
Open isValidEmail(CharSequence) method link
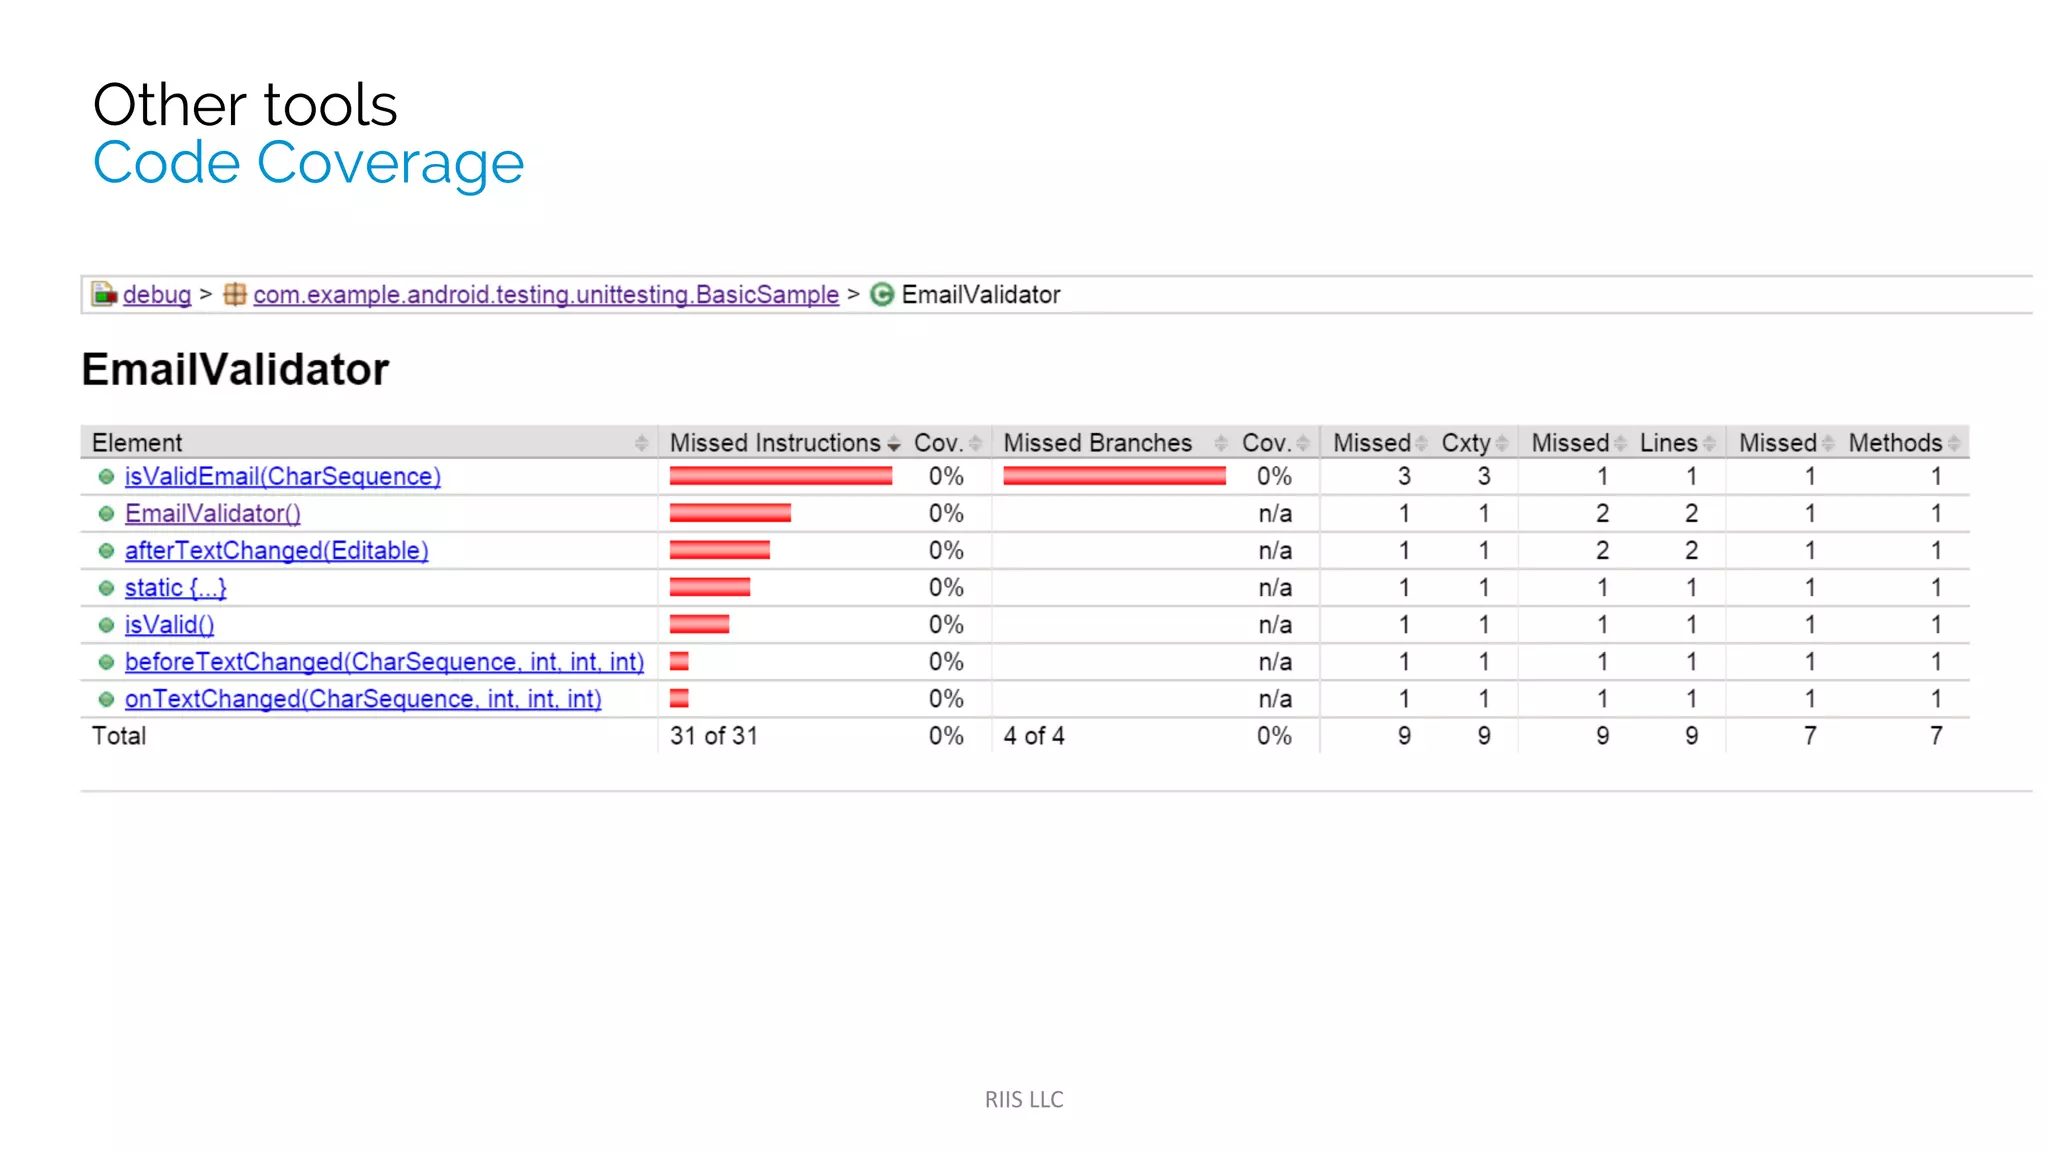coord(282,477)
